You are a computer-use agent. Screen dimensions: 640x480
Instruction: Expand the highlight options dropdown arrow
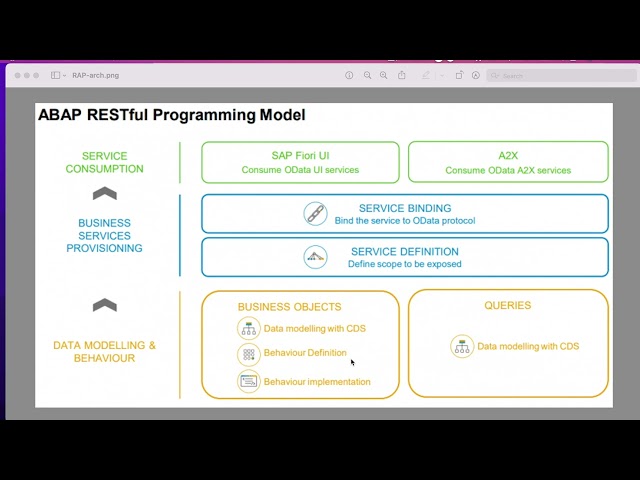coord(442,76)
